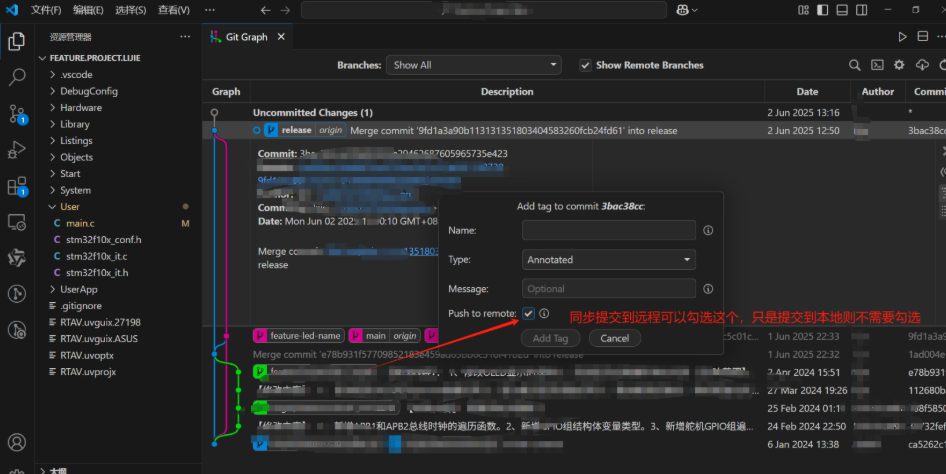Expand the Listings folder

(x=76, y=141)
